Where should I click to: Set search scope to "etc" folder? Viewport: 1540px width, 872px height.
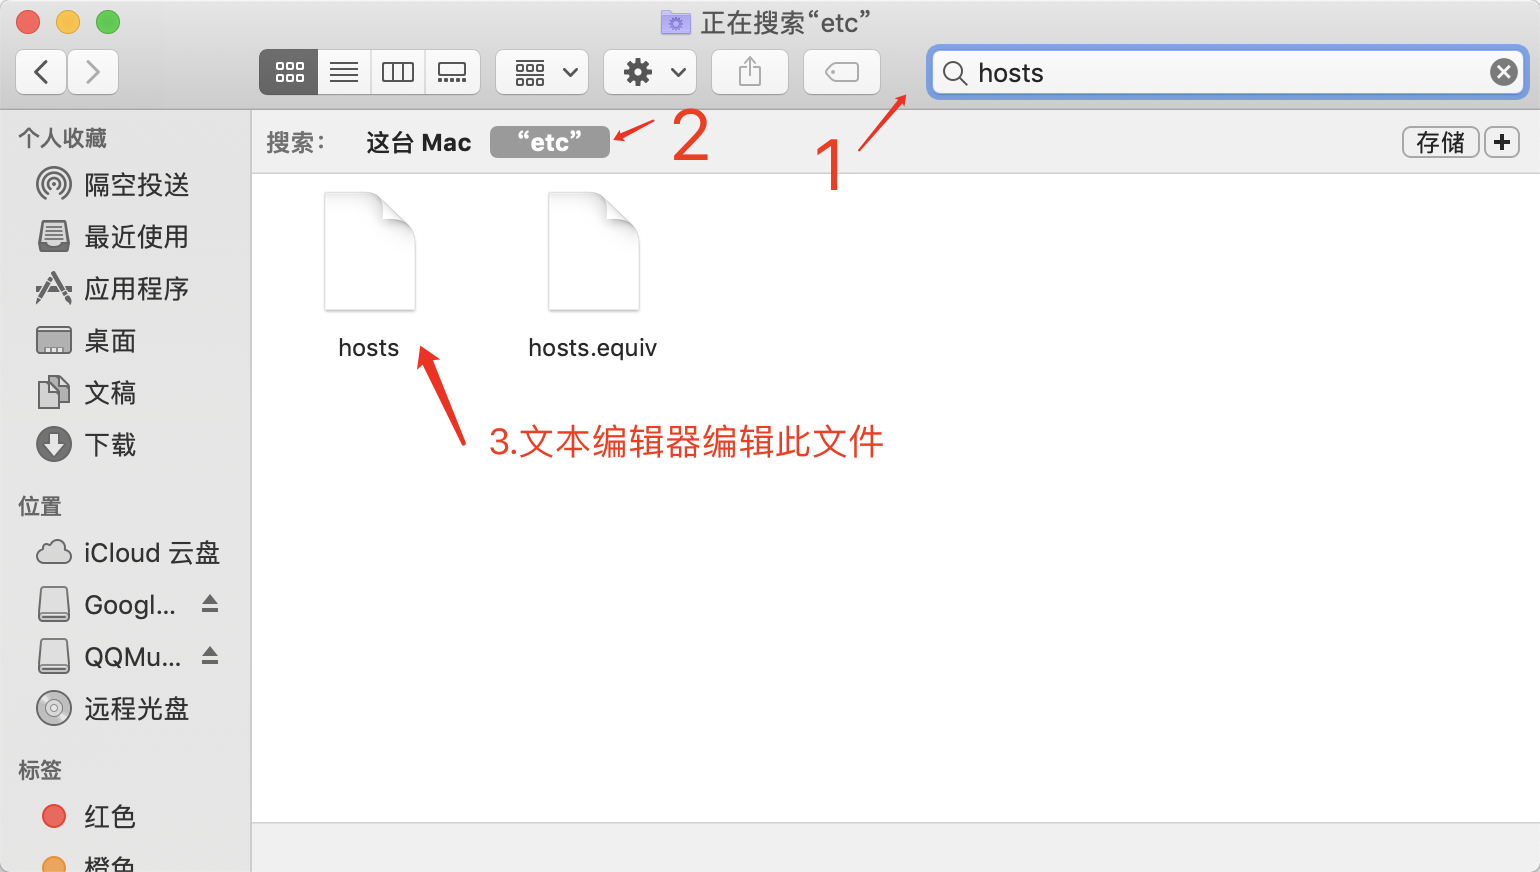click(x=549, y=142)
